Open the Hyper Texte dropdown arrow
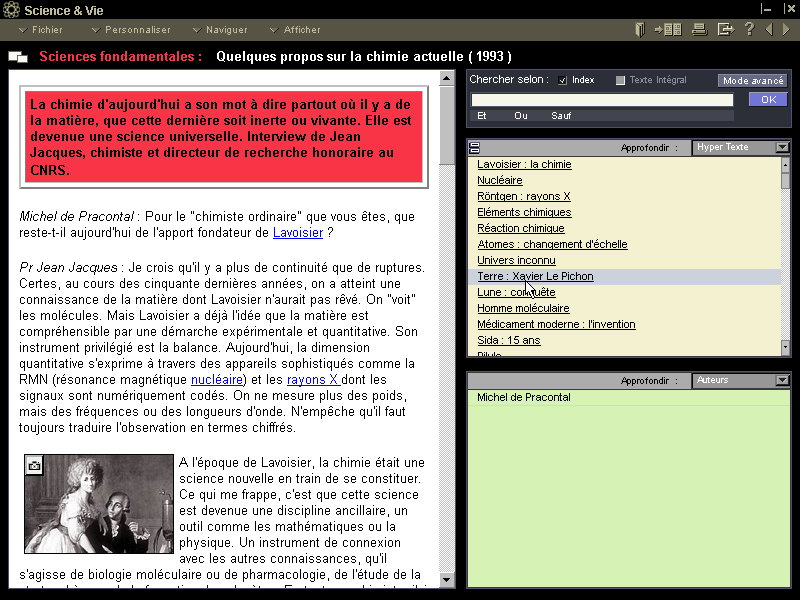800x600 pixels. pyautogui.click(x=782, y=147)
